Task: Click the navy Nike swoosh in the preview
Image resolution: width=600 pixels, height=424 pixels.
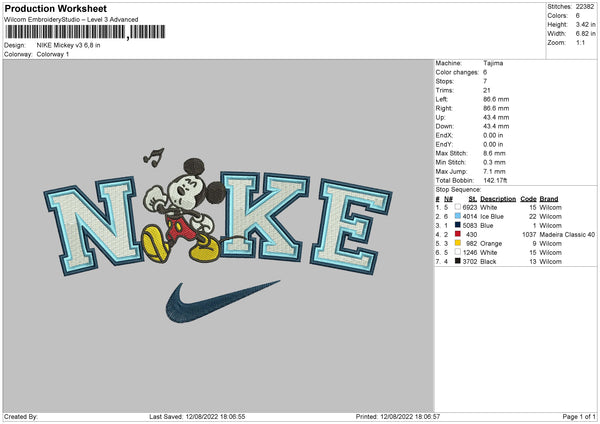Action: click(222, 302)
